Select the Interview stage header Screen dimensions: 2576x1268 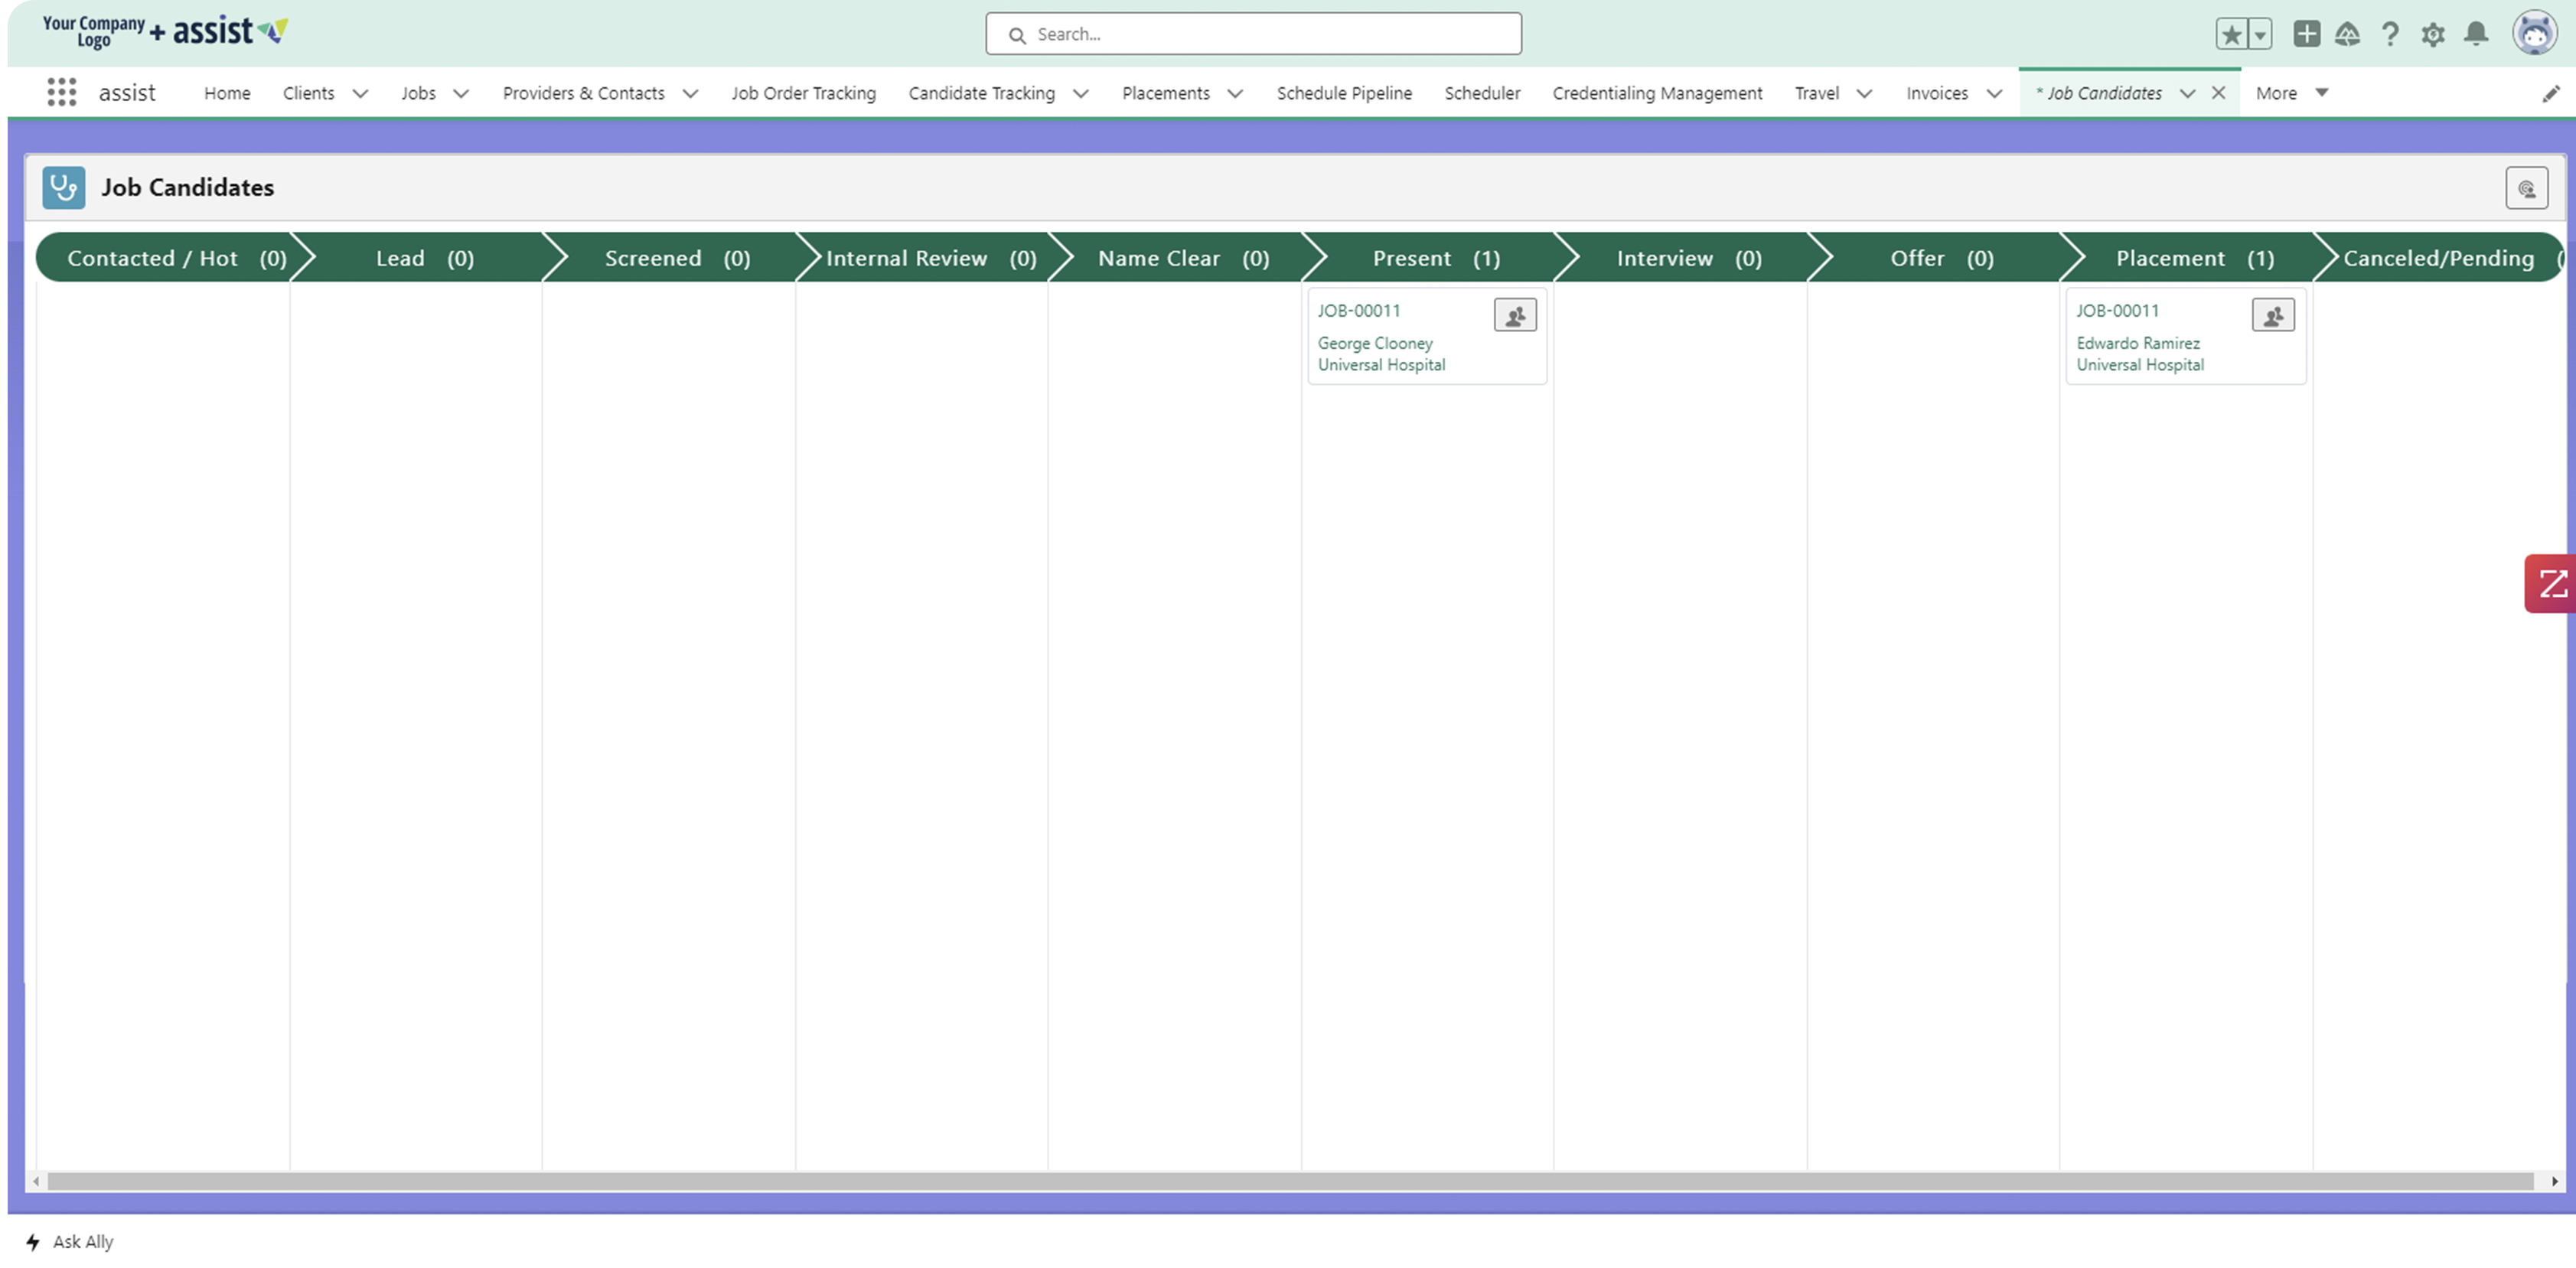click(1689, 258)
